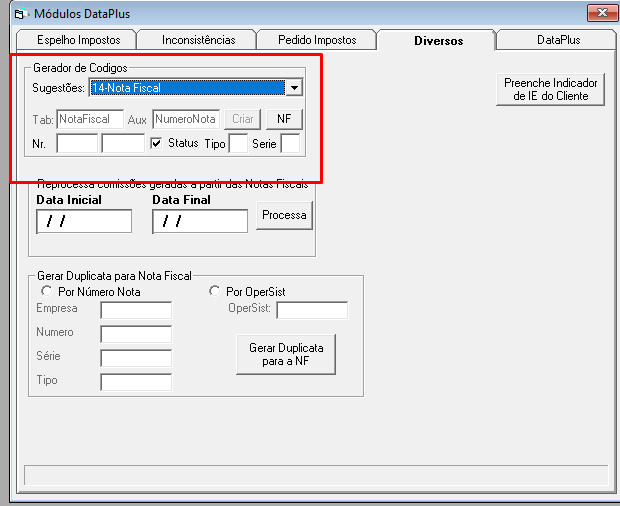The width and height of the screenshot is (620, 506).
Task: Click Preenche Indicador de IE do Cliente button
Action: [550, 89]
